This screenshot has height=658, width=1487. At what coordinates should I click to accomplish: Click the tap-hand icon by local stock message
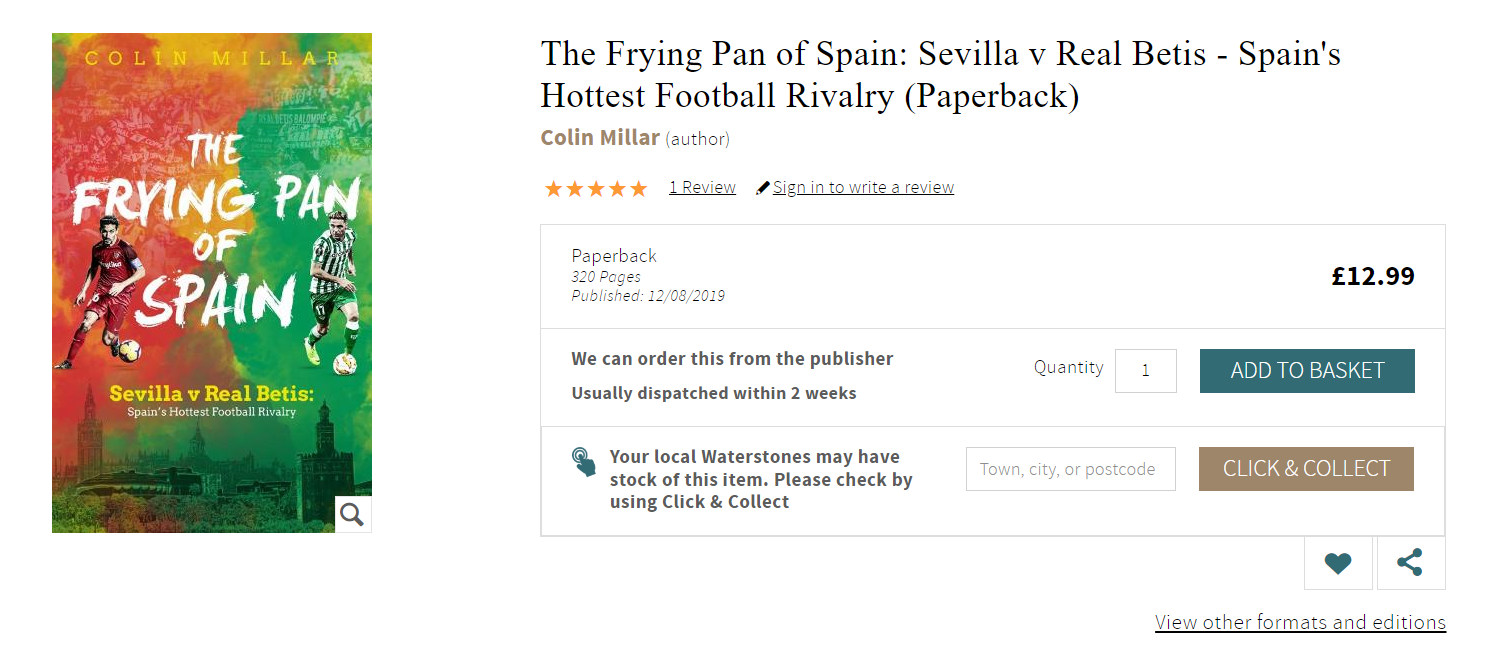[584, 462]
